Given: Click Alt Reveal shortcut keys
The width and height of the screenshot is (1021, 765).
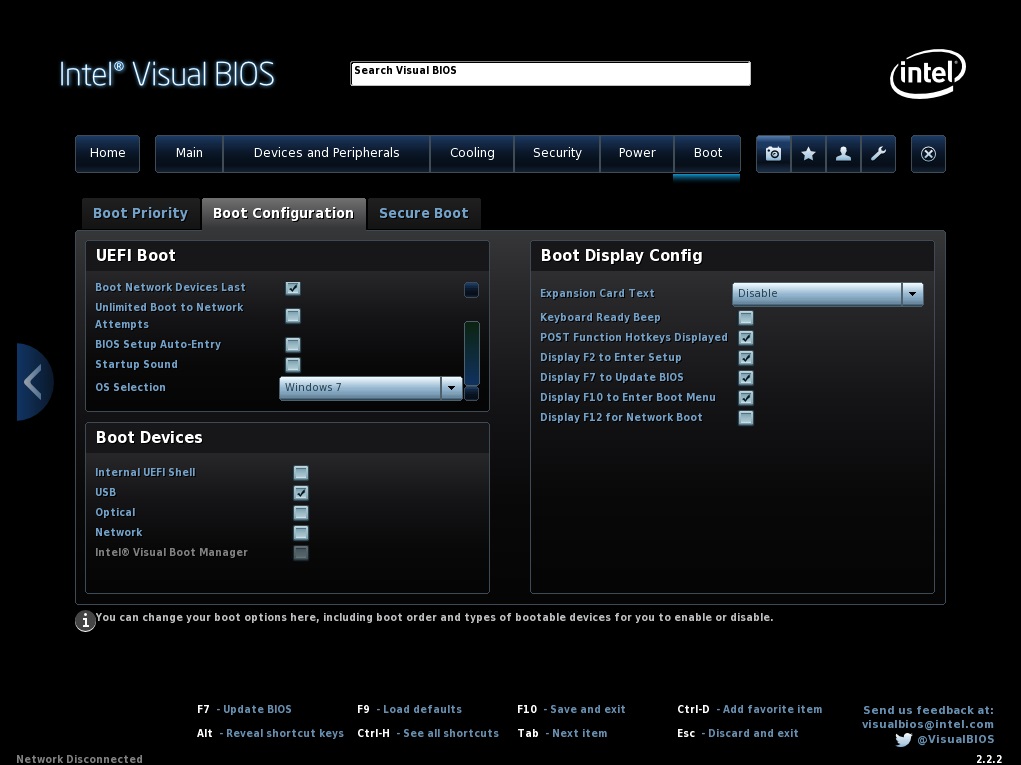Looking at the screenshot, I should pyautogui.click(x=270, y=734).
